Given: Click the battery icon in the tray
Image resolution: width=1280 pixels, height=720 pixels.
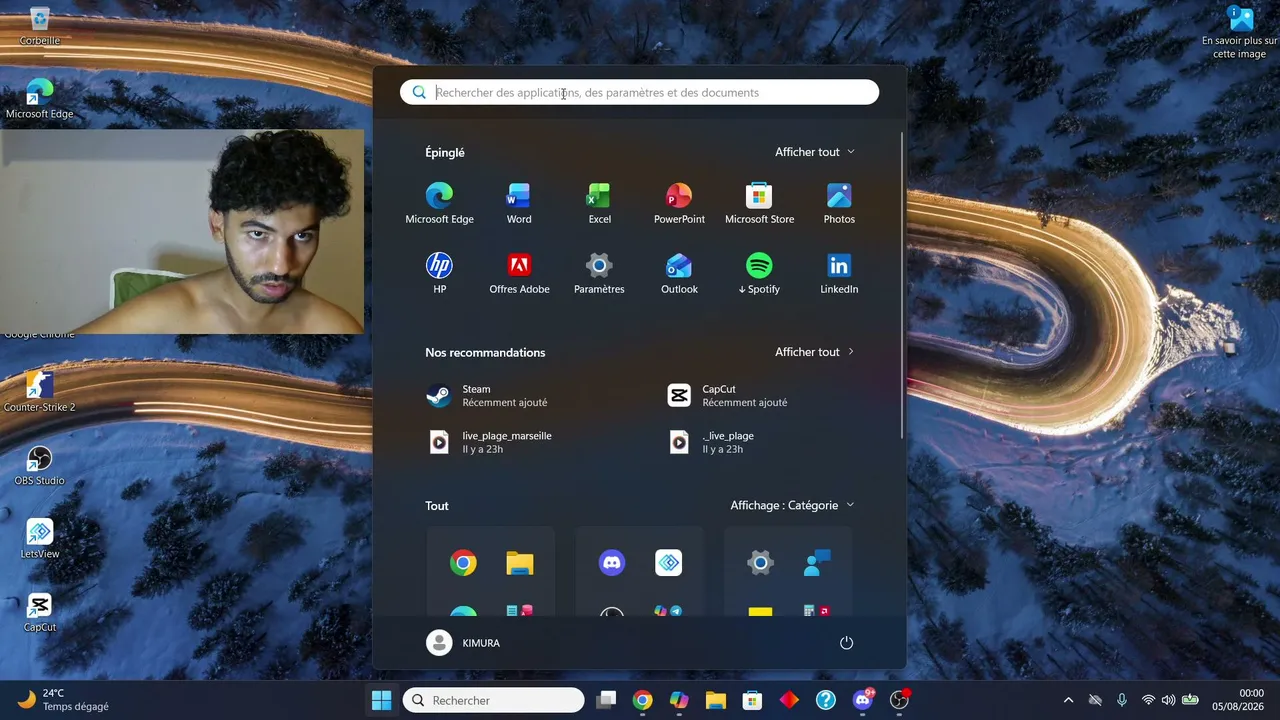Looking at the screenshot, I should tap(1190, 700).
